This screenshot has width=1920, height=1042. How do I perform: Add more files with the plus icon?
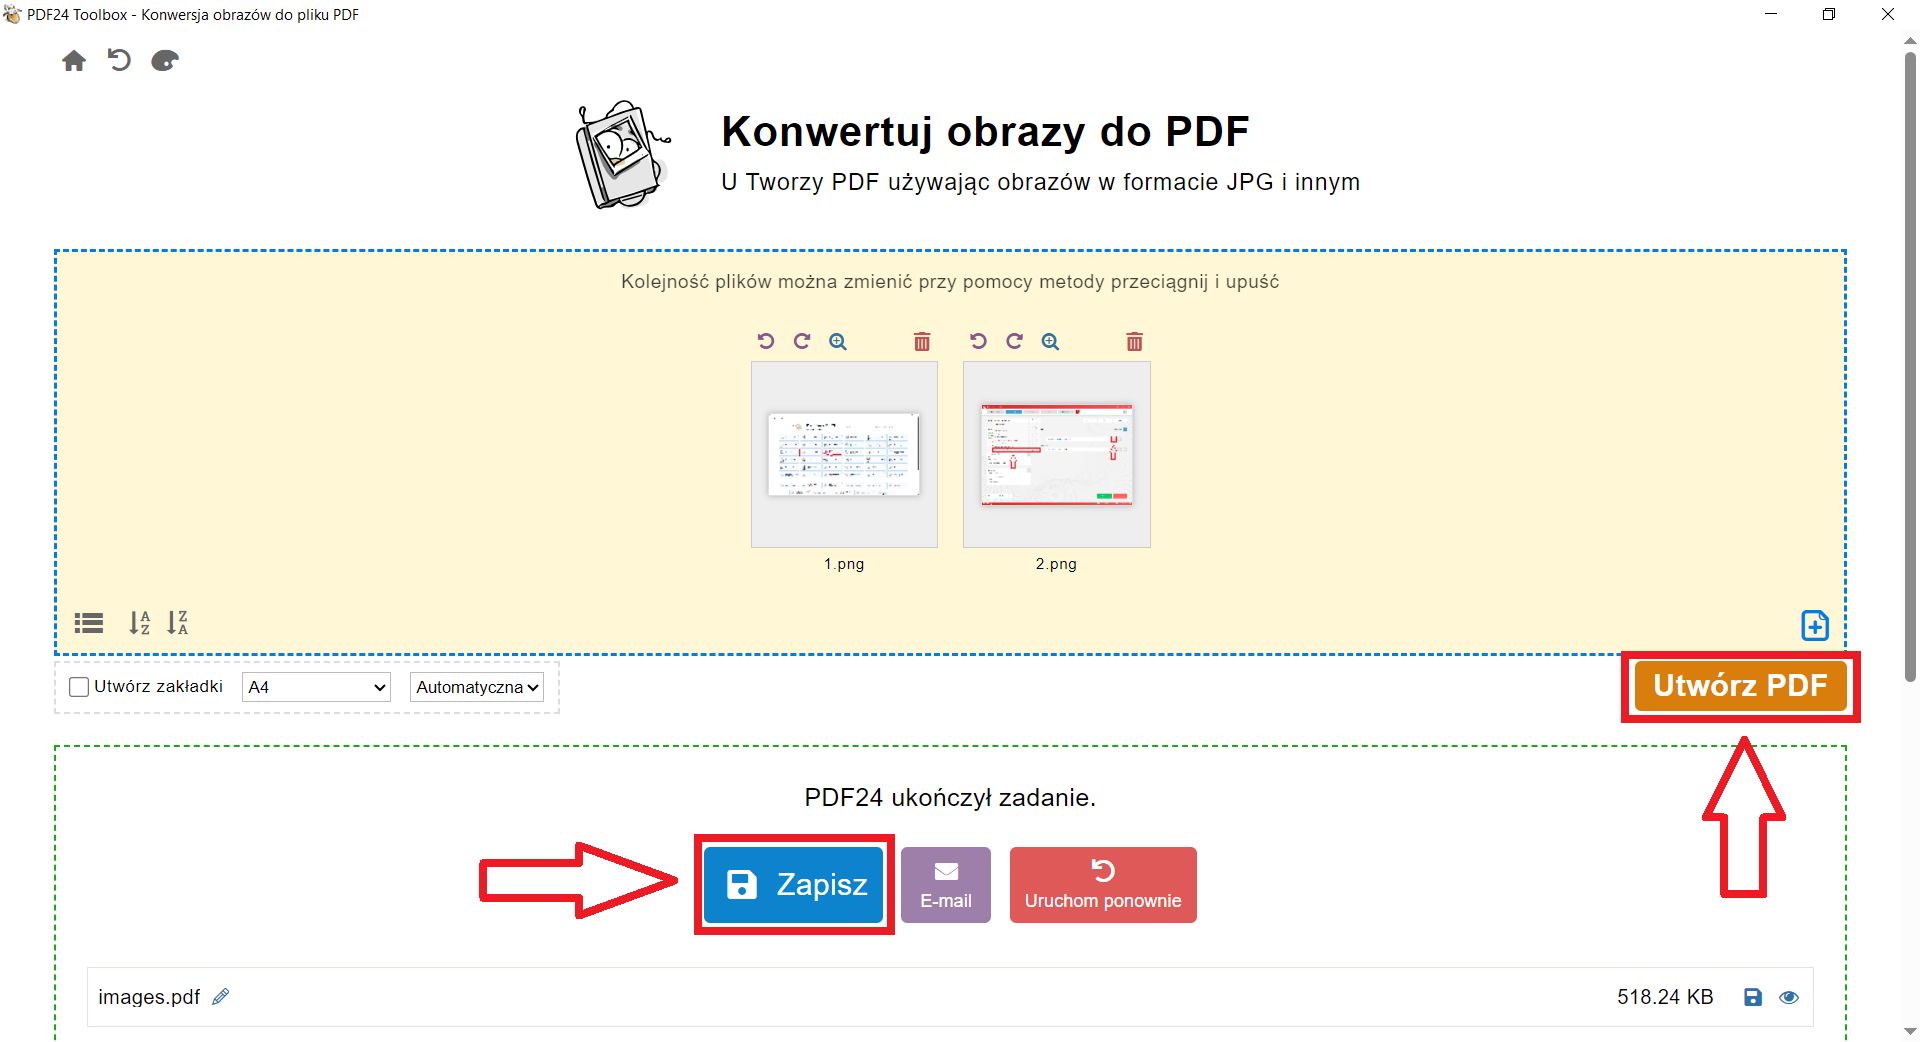(x=1815, y=625)
